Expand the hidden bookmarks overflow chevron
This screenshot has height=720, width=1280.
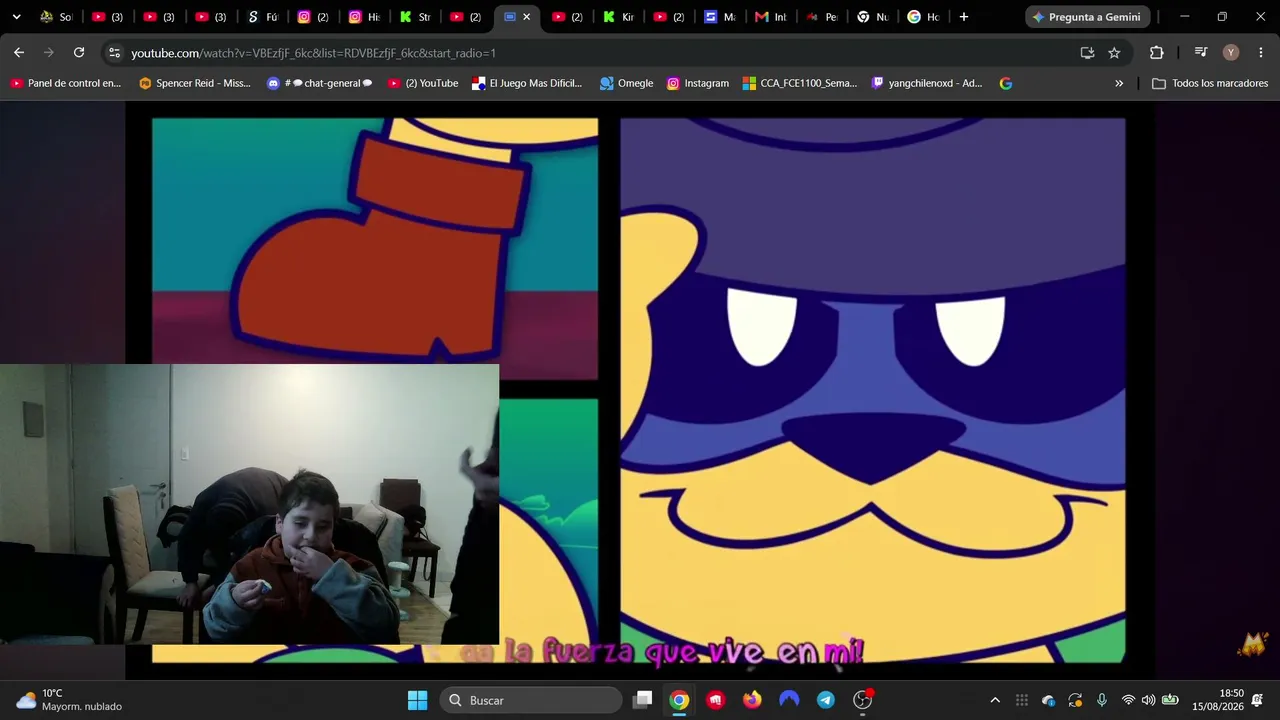(1119, 83)
